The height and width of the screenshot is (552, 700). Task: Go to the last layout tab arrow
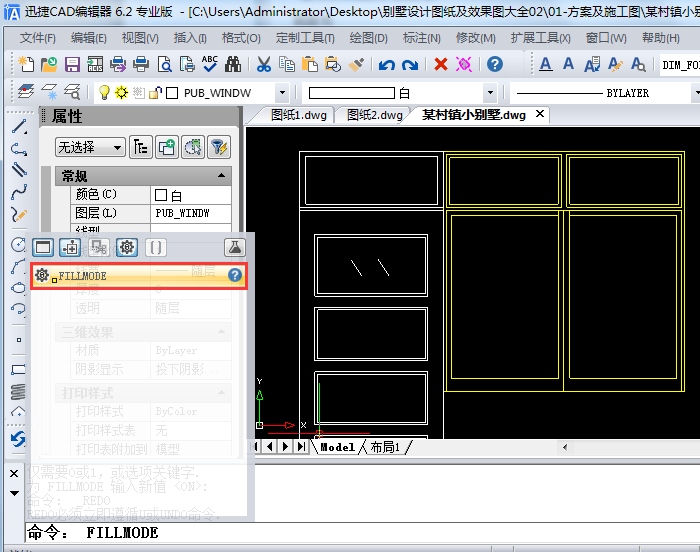click(302, 447)
